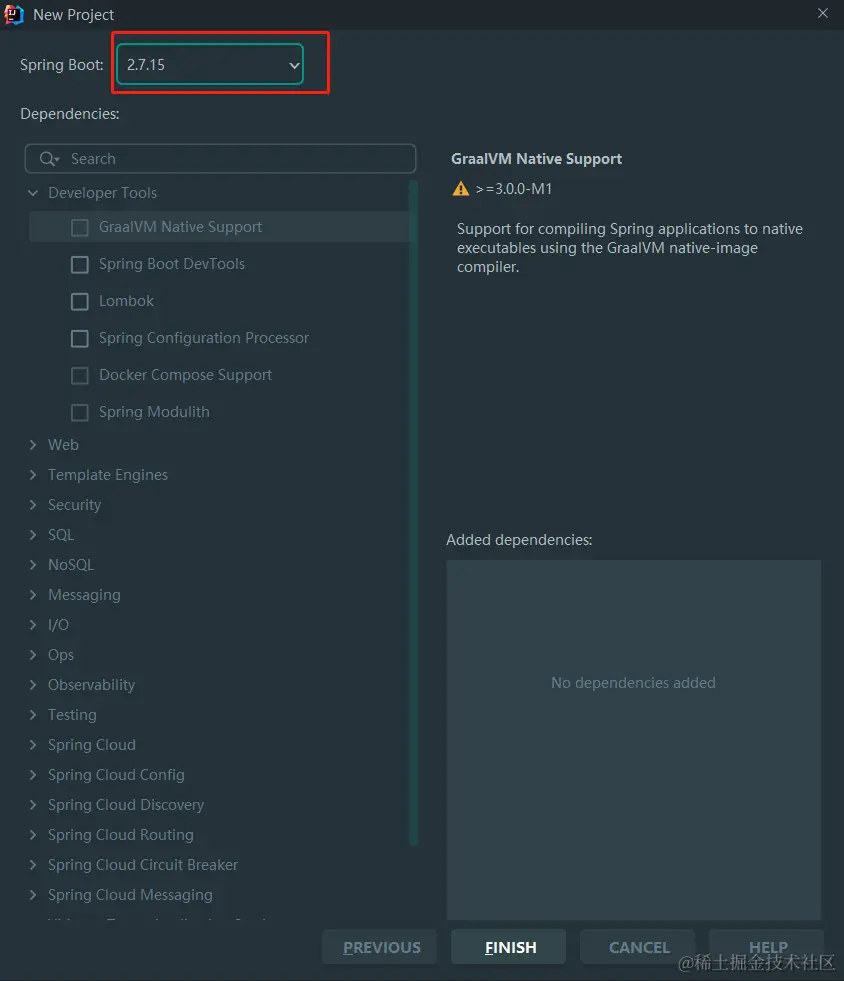844x981 pixels.
Task: Click the IntelliJ IDEA logo in title bar
Action: click(x=13, y=14)
